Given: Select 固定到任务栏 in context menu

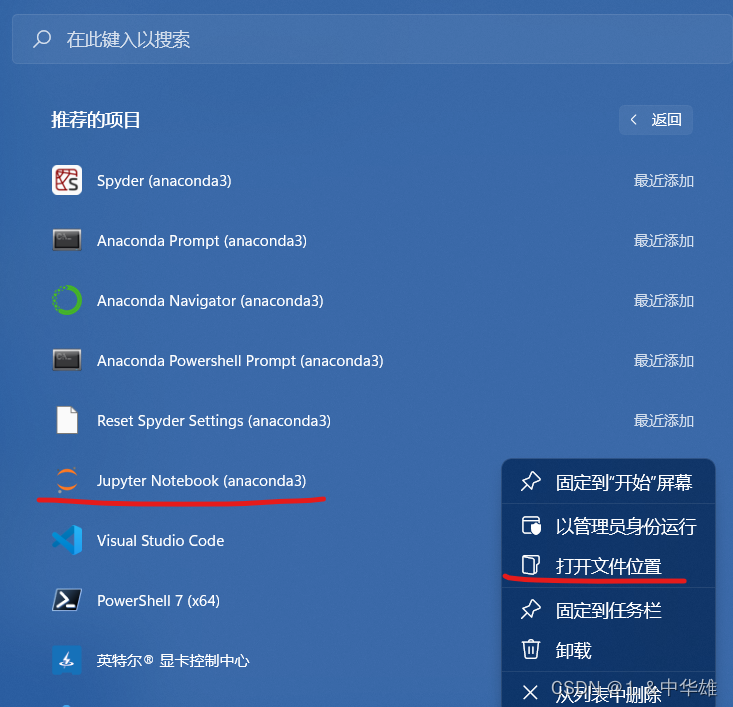Looking at the screenshot, I should 608,610.
